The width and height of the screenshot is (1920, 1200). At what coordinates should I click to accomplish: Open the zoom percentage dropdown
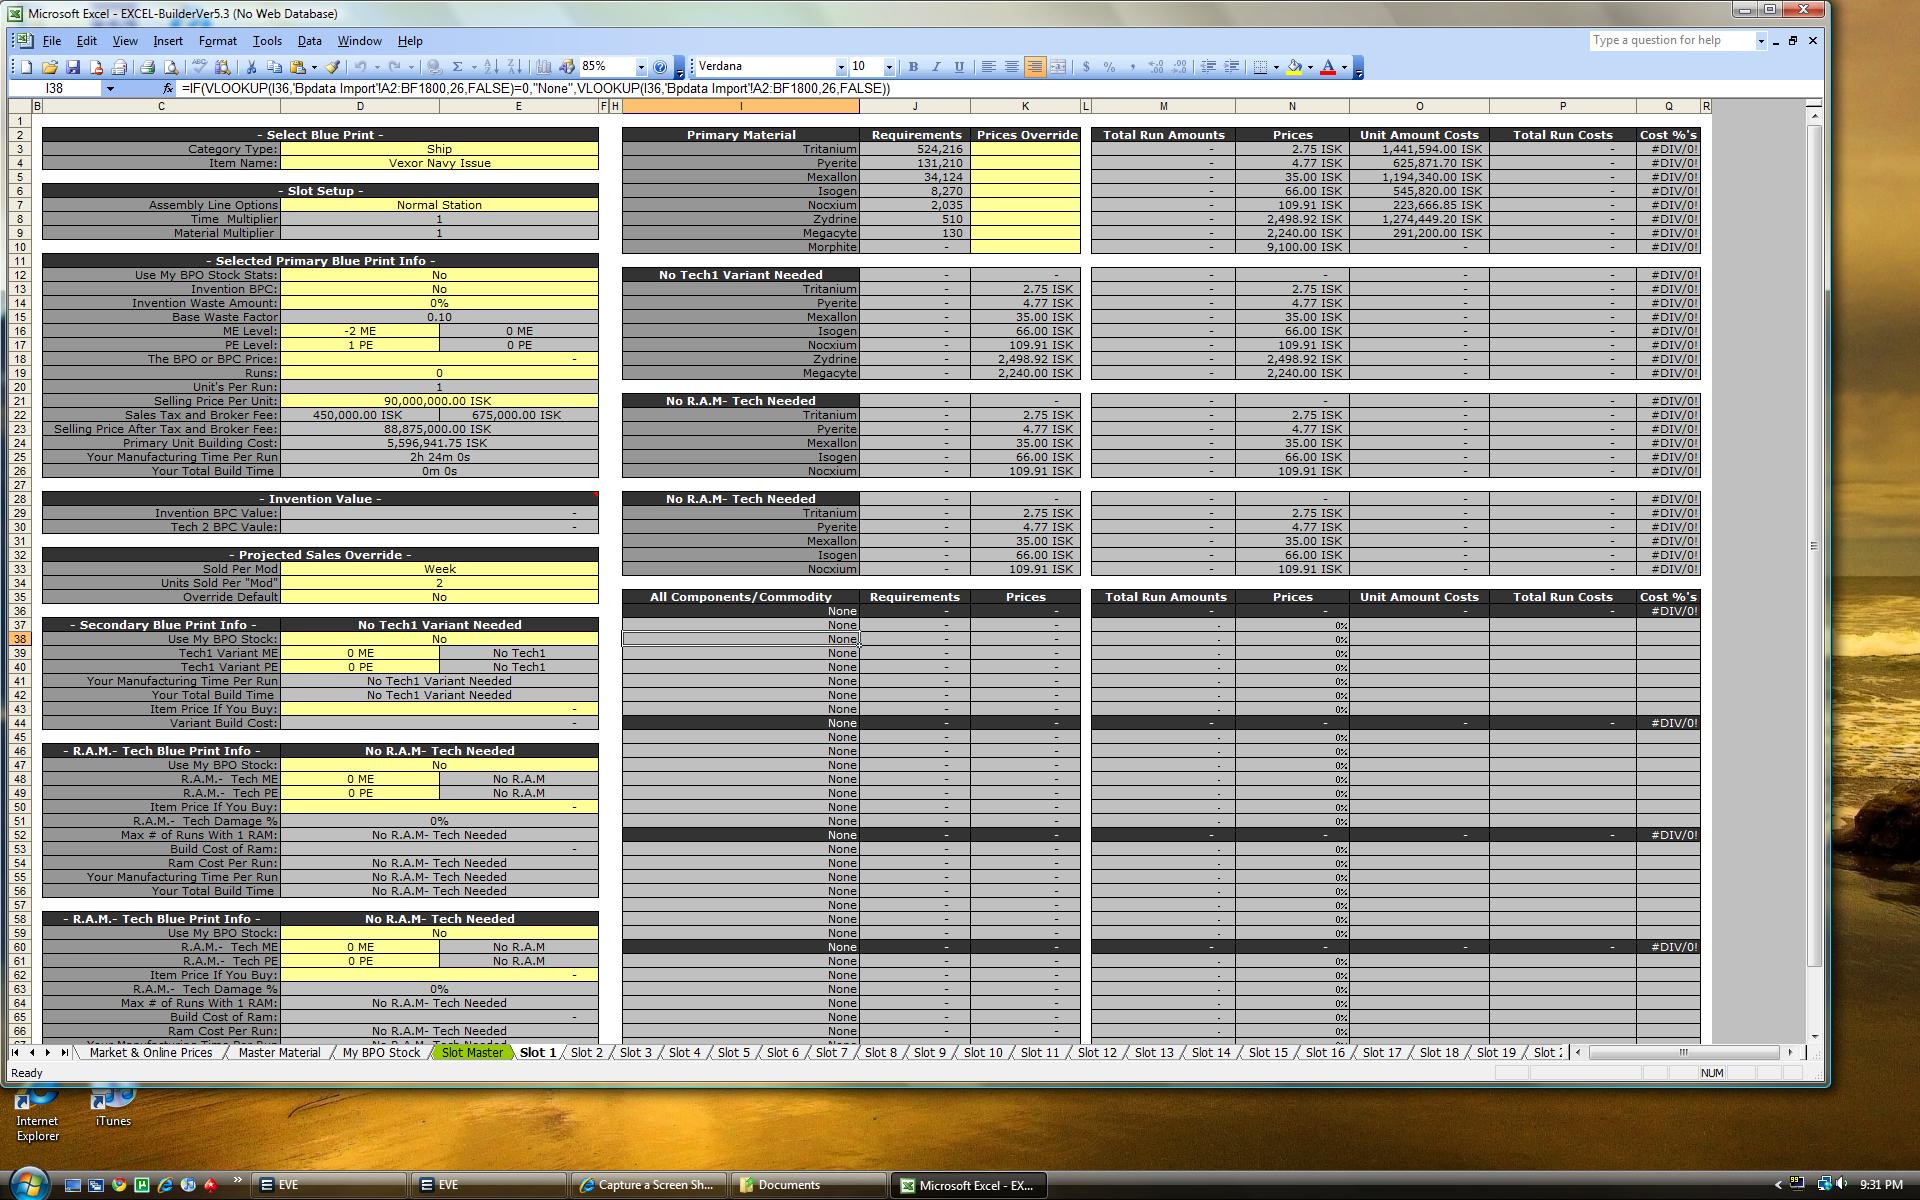pos(641,67)
